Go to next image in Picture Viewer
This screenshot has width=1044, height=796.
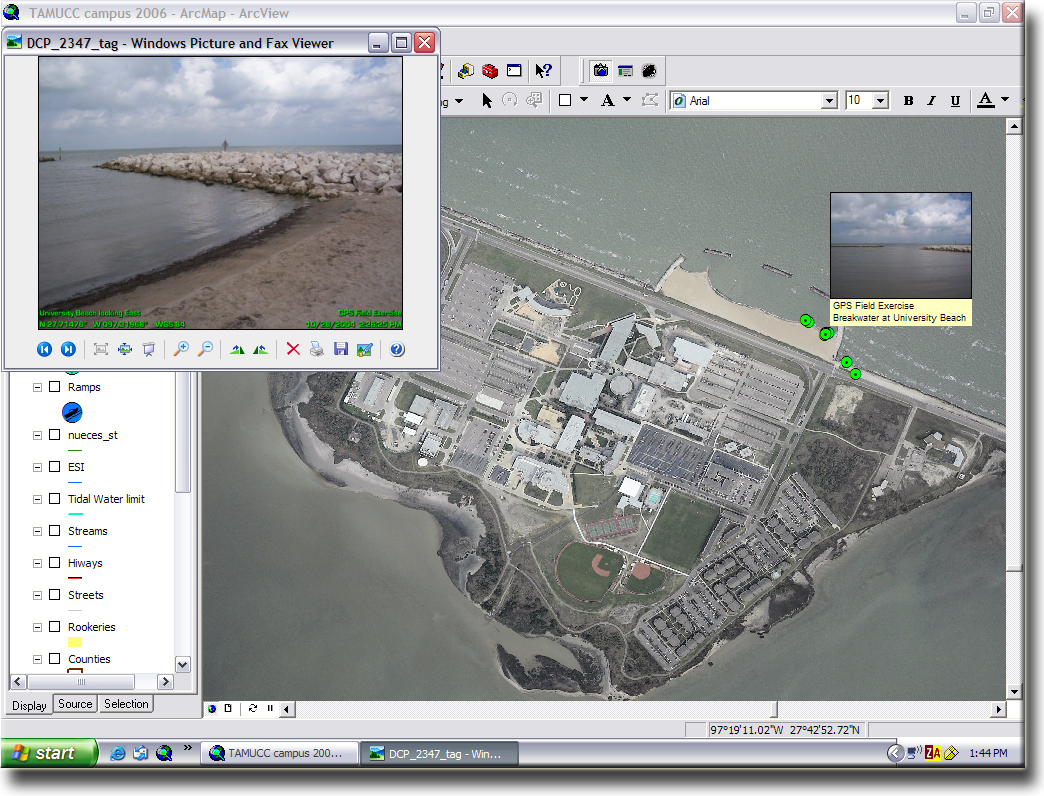coord(68,349)
